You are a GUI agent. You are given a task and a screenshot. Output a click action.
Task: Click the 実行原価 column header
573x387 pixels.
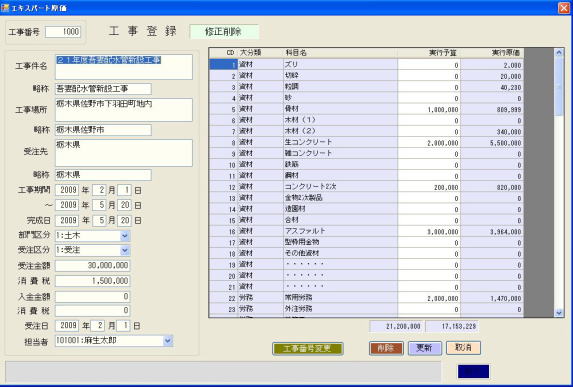[x=492, y=53]
